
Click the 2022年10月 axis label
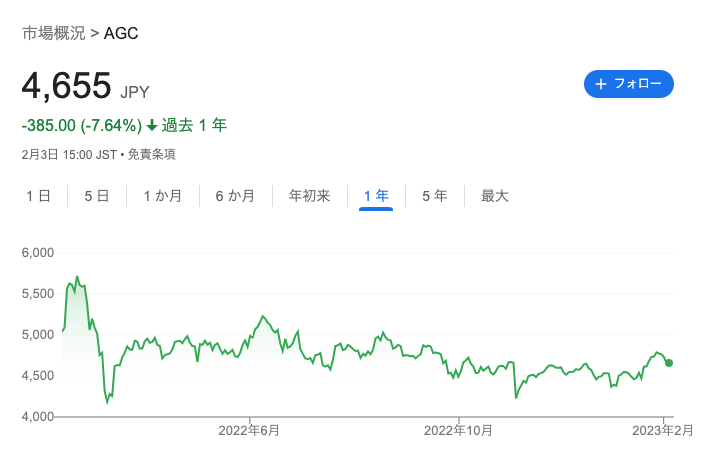(x=458, y=430)
